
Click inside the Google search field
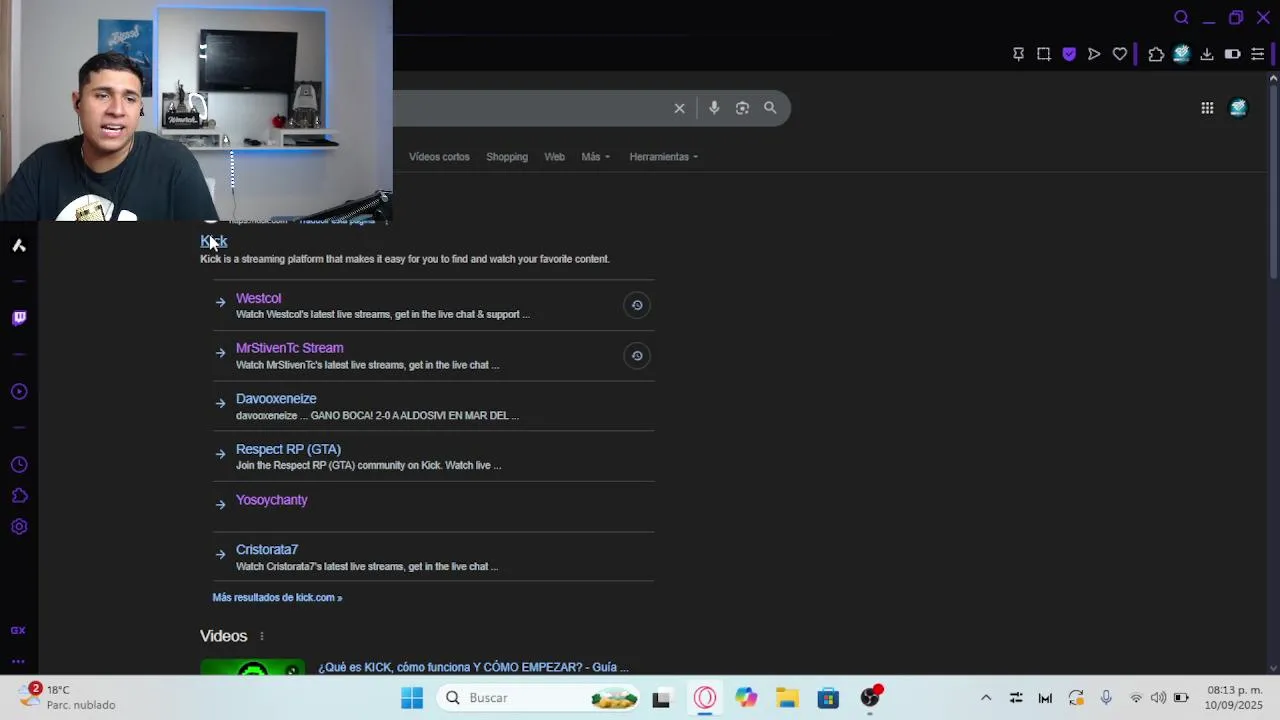530,108
